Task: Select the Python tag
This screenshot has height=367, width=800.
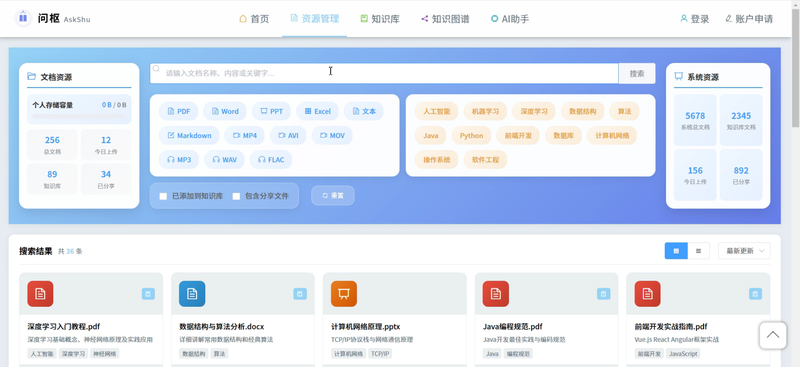Action: 471,135
